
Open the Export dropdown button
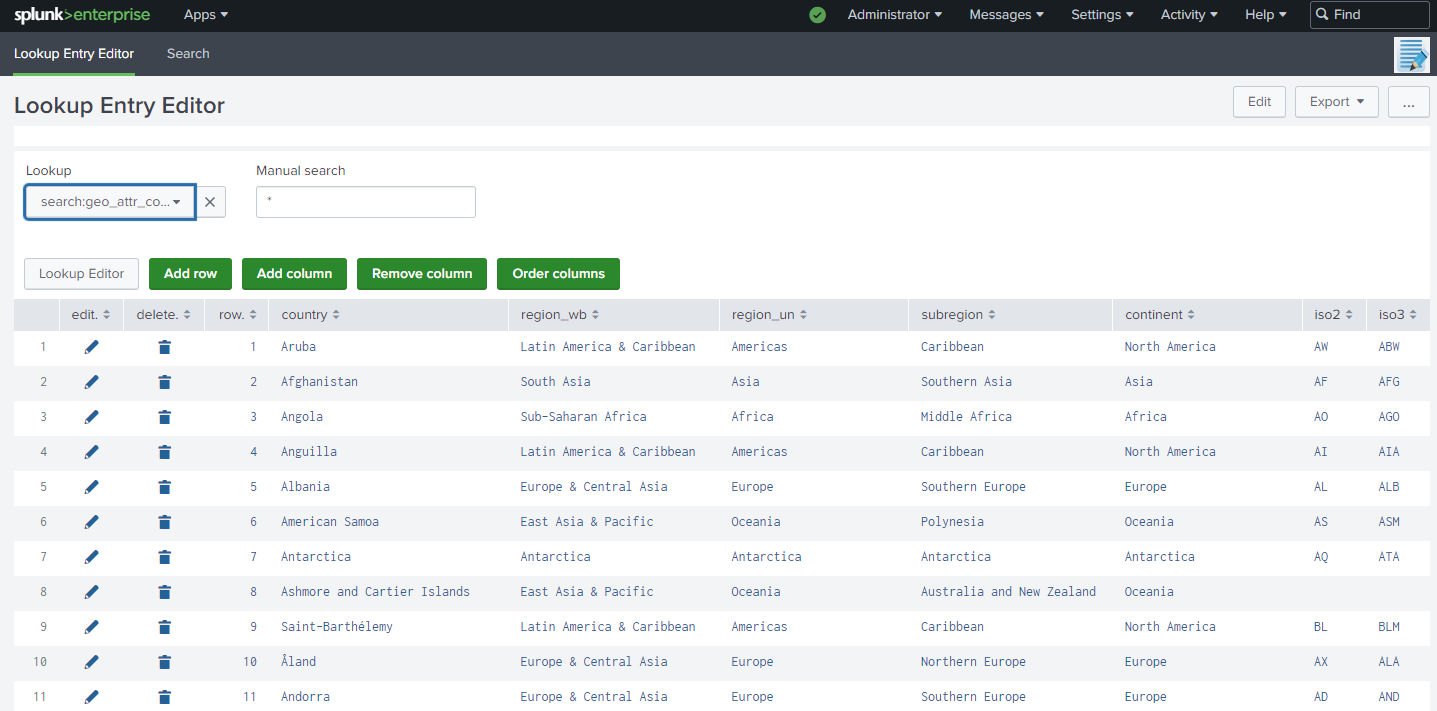1337,102
